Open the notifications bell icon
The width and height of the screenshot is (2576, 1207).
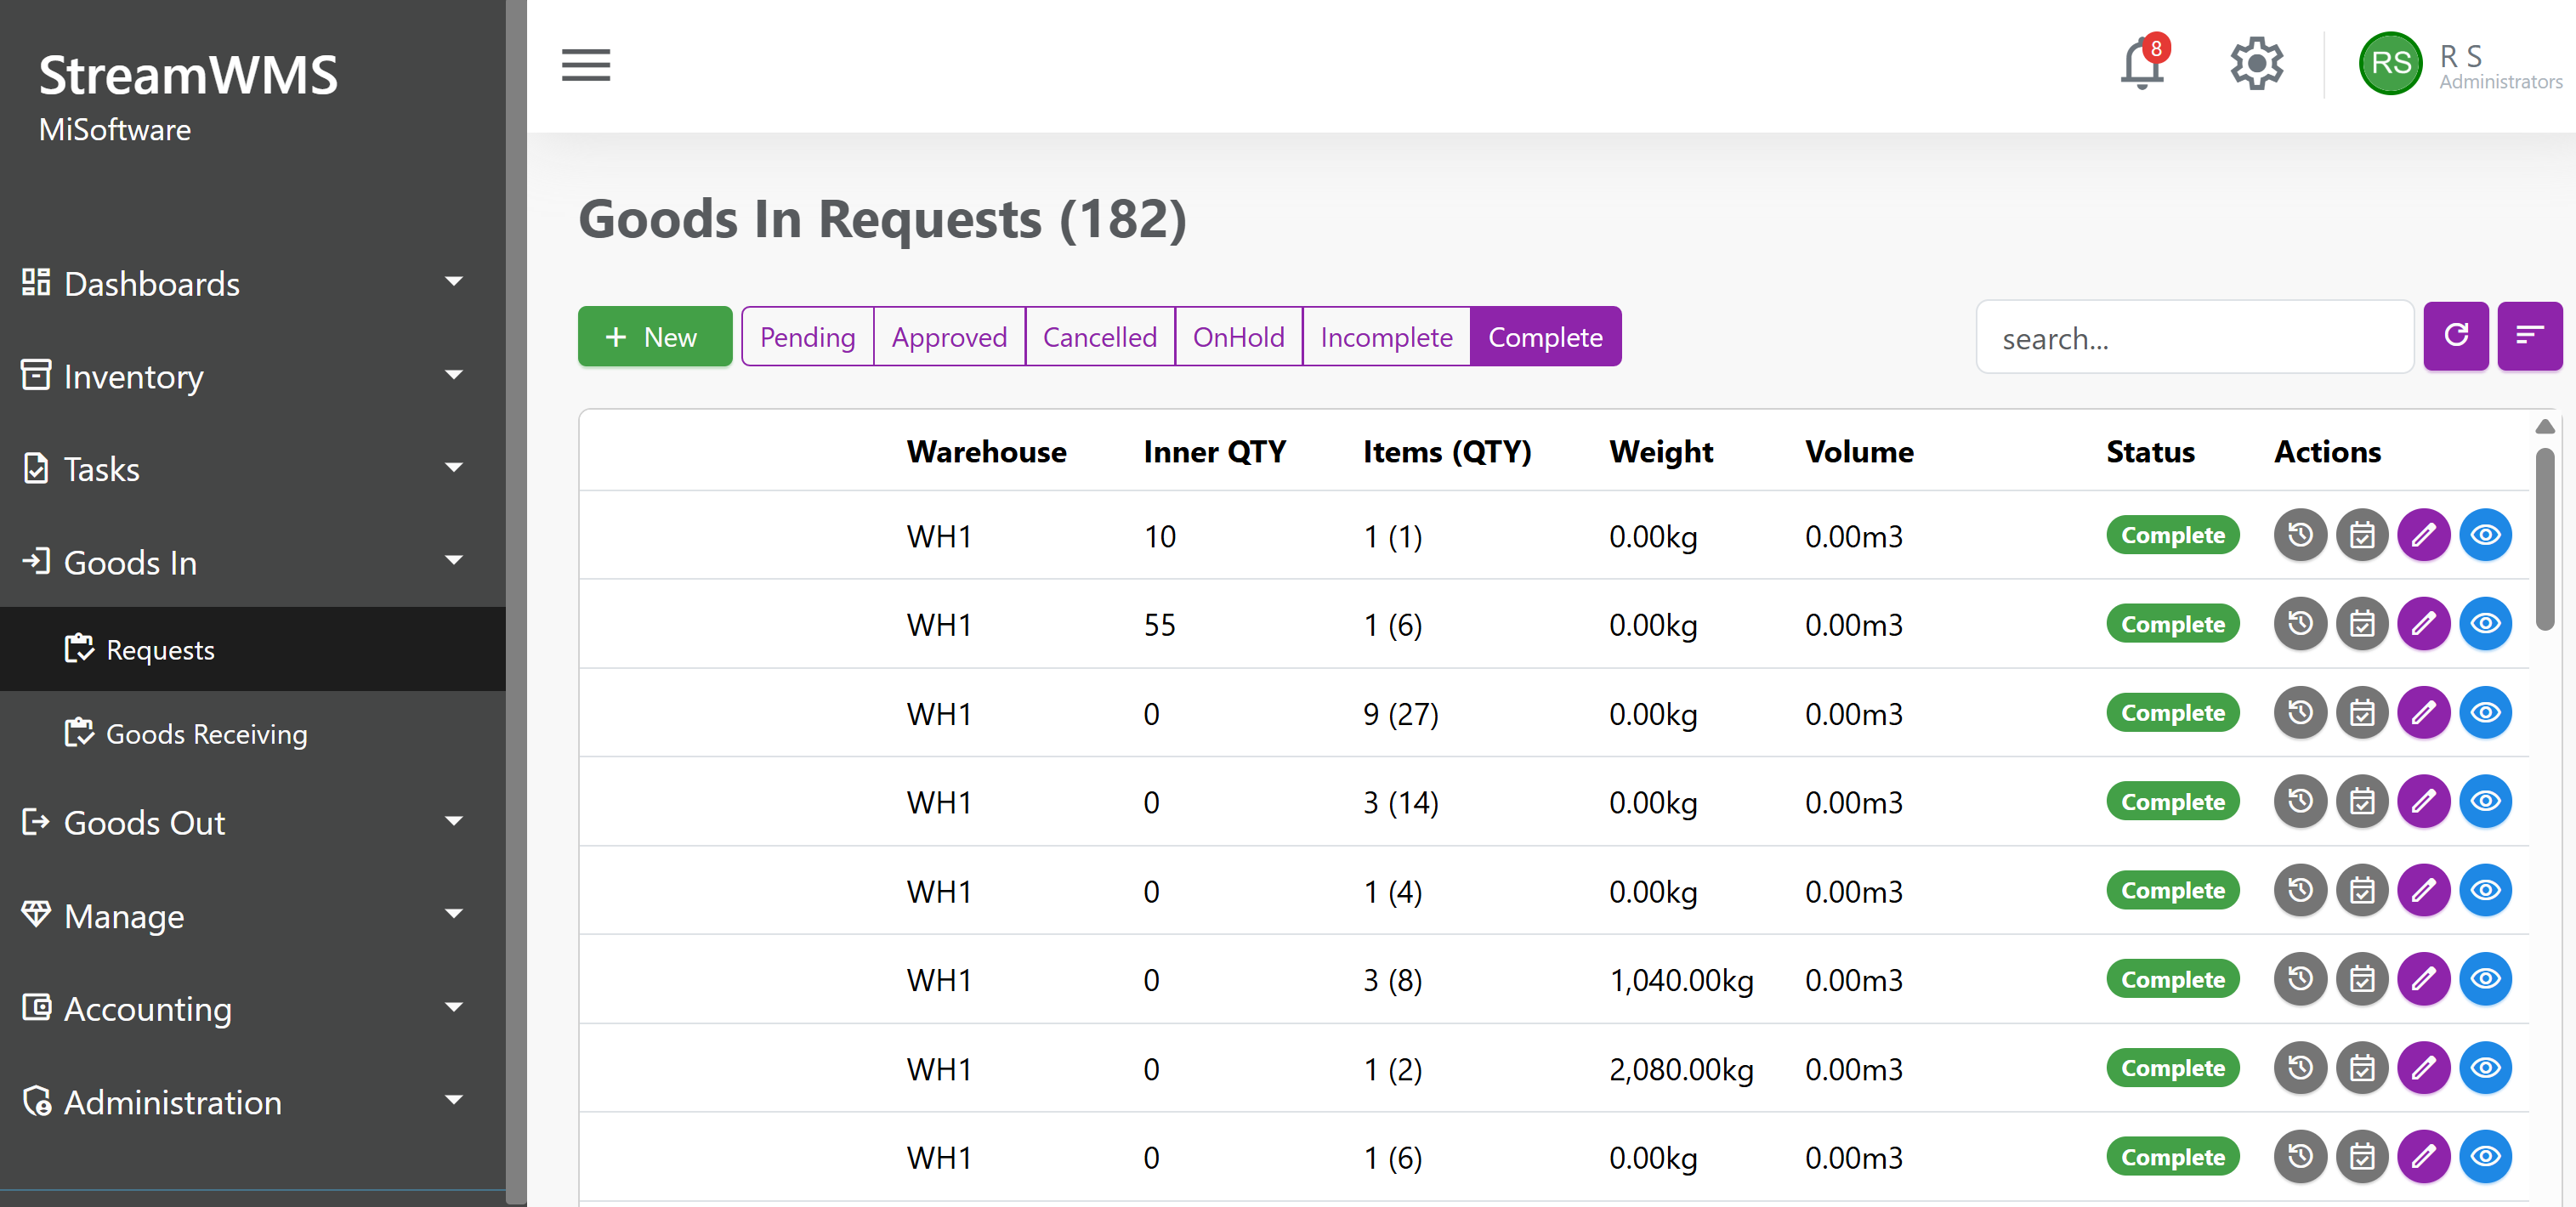pos(2142,64)
